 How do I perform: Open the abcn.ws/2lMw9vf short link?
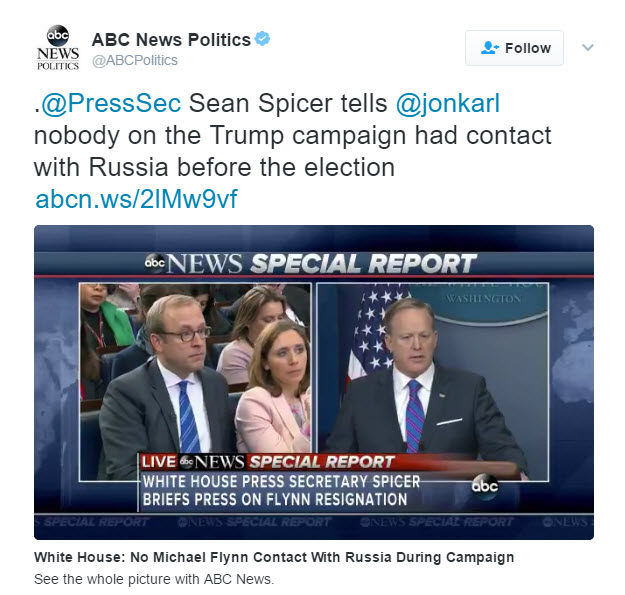pyautogui.click(x=136, y=198)
